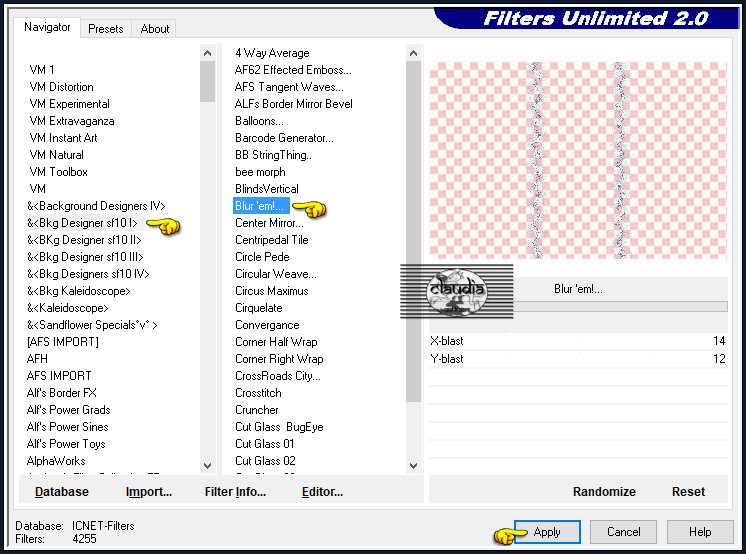Click the filter list scrollbar thumb
The image size is (746, 554).
[x=413, y=232]
